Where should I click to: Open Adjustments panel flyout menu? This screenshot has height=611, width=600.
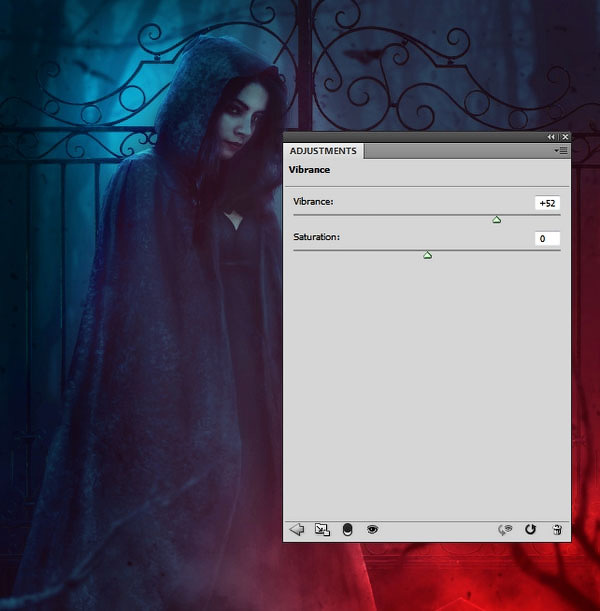click(x=561, y=150)
